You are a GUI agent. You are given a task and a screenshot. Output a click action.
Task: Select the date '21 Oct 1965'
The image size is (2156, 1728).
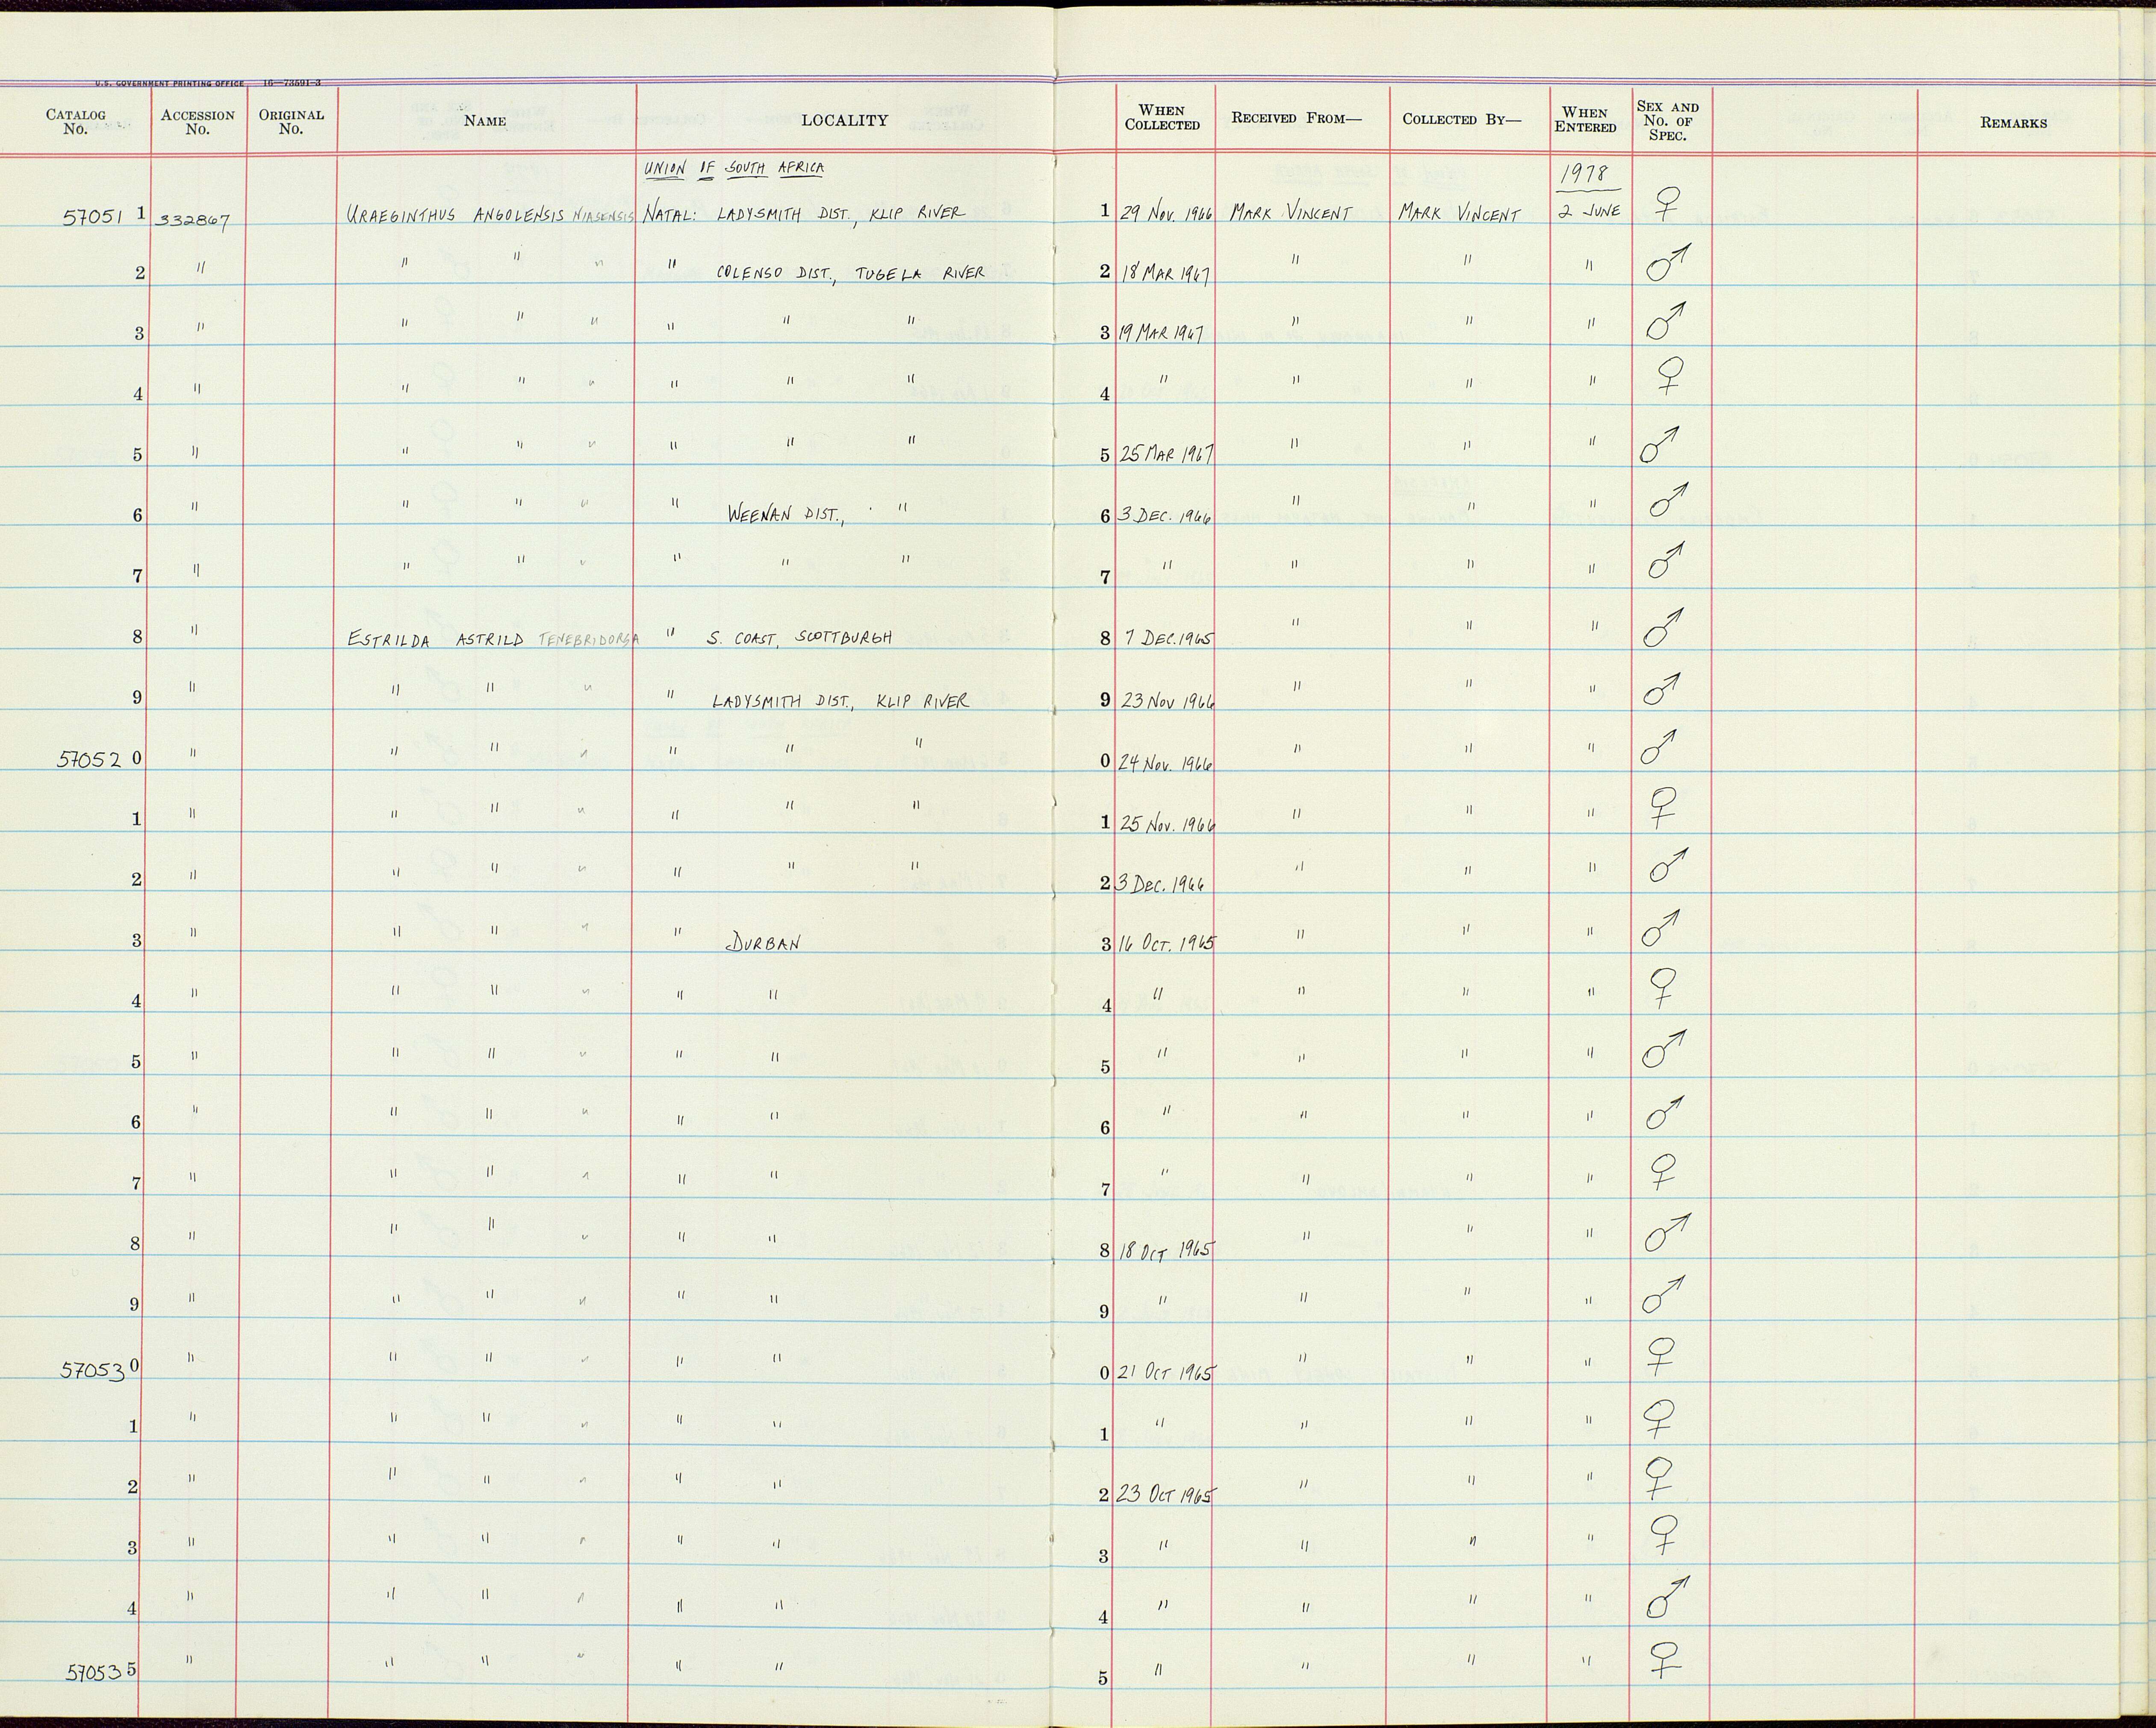[1167, 1373]
